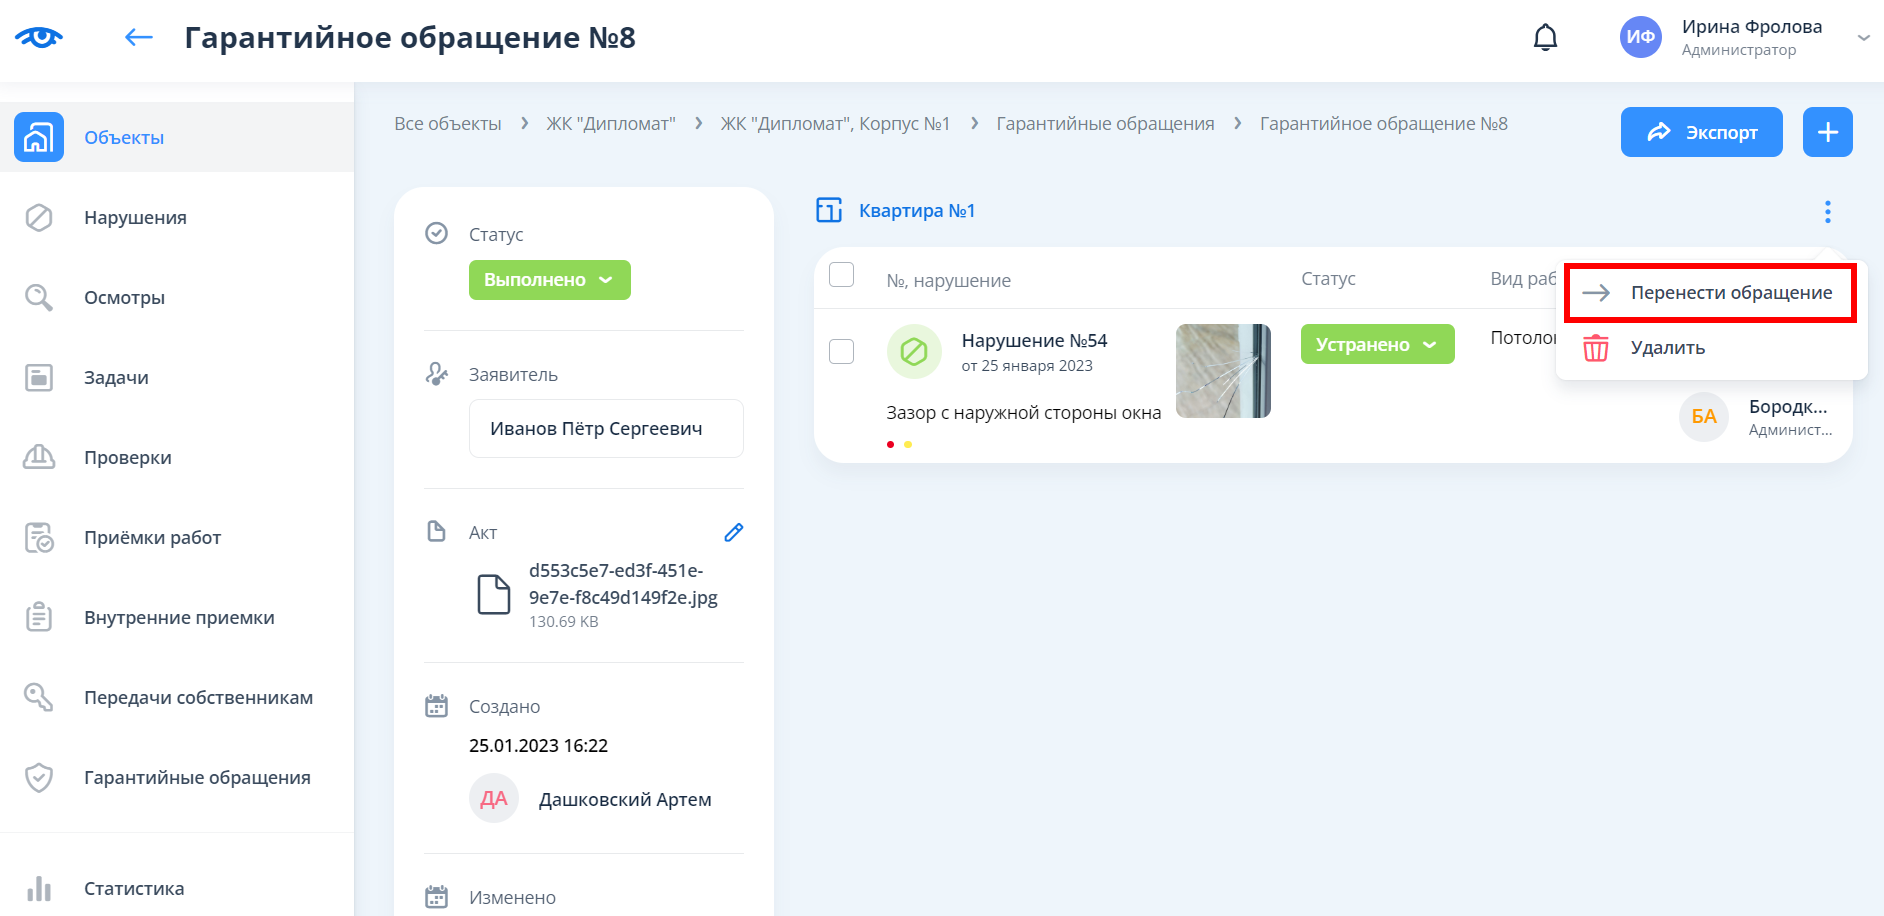Check the box for Нарушение №54

tap(842, 351)
